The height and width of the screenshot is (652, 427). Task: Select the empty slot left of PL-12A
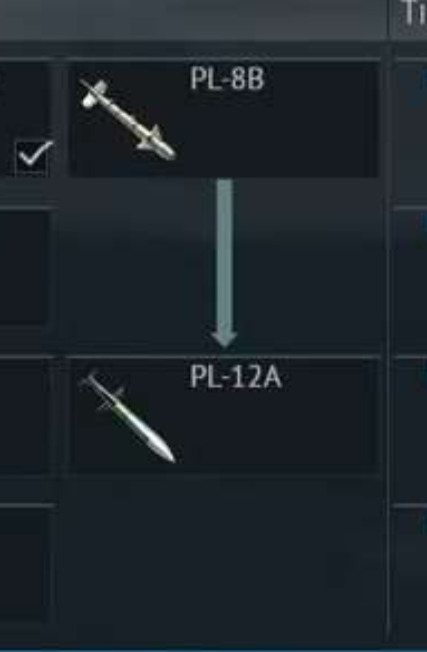(x=25, y=416)
